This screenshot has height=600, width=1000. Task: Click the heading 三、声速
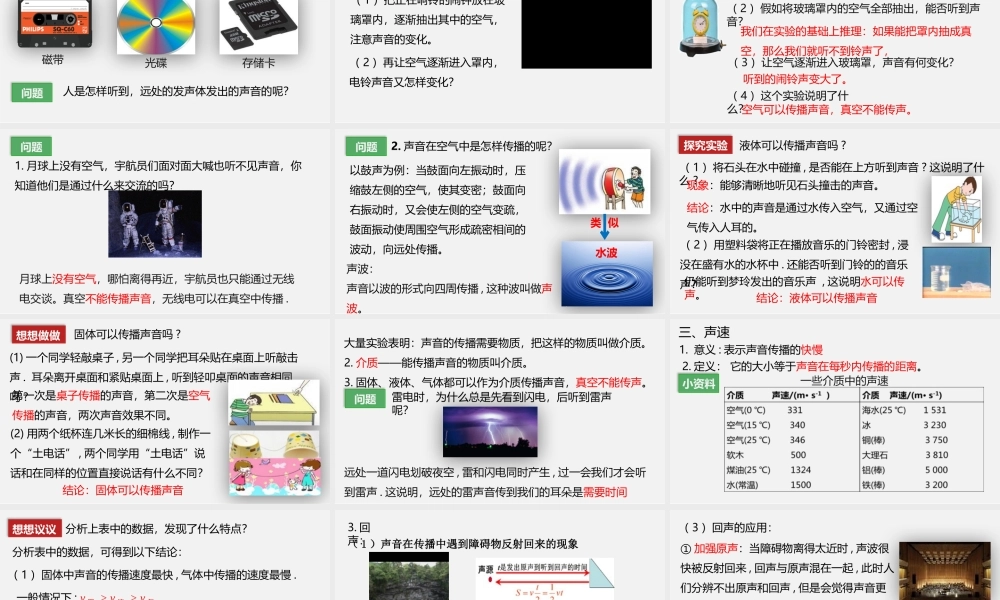pyautogui.click(x=704, y=332)
